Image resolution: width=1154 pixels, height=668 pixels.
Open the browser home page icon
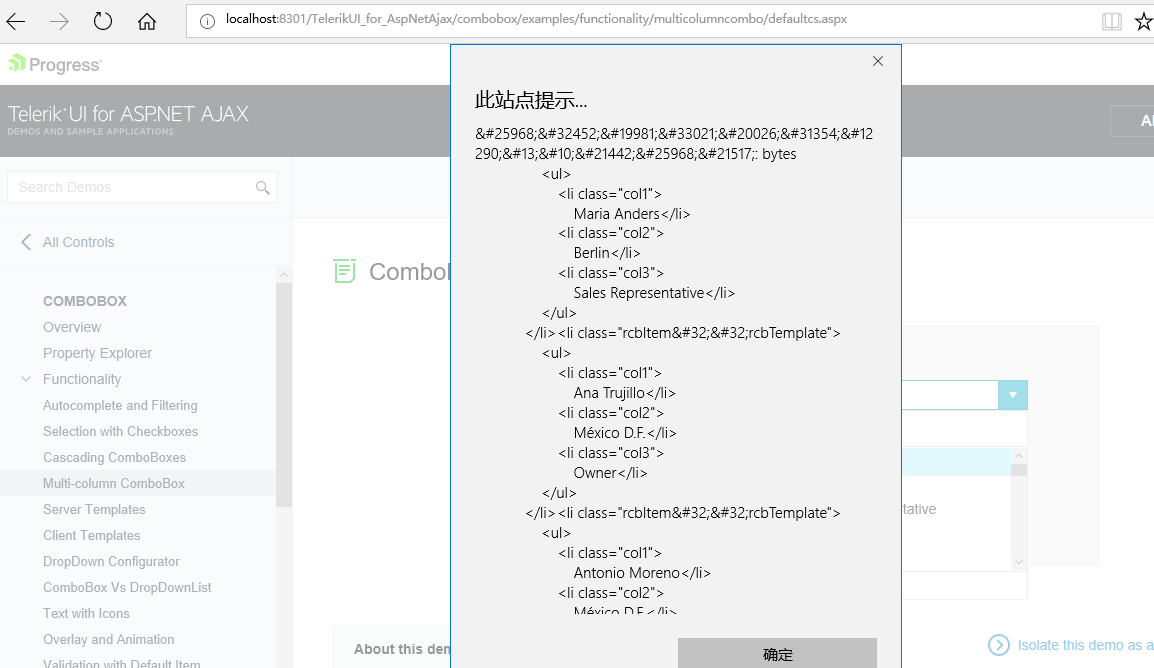click(147, 21)
